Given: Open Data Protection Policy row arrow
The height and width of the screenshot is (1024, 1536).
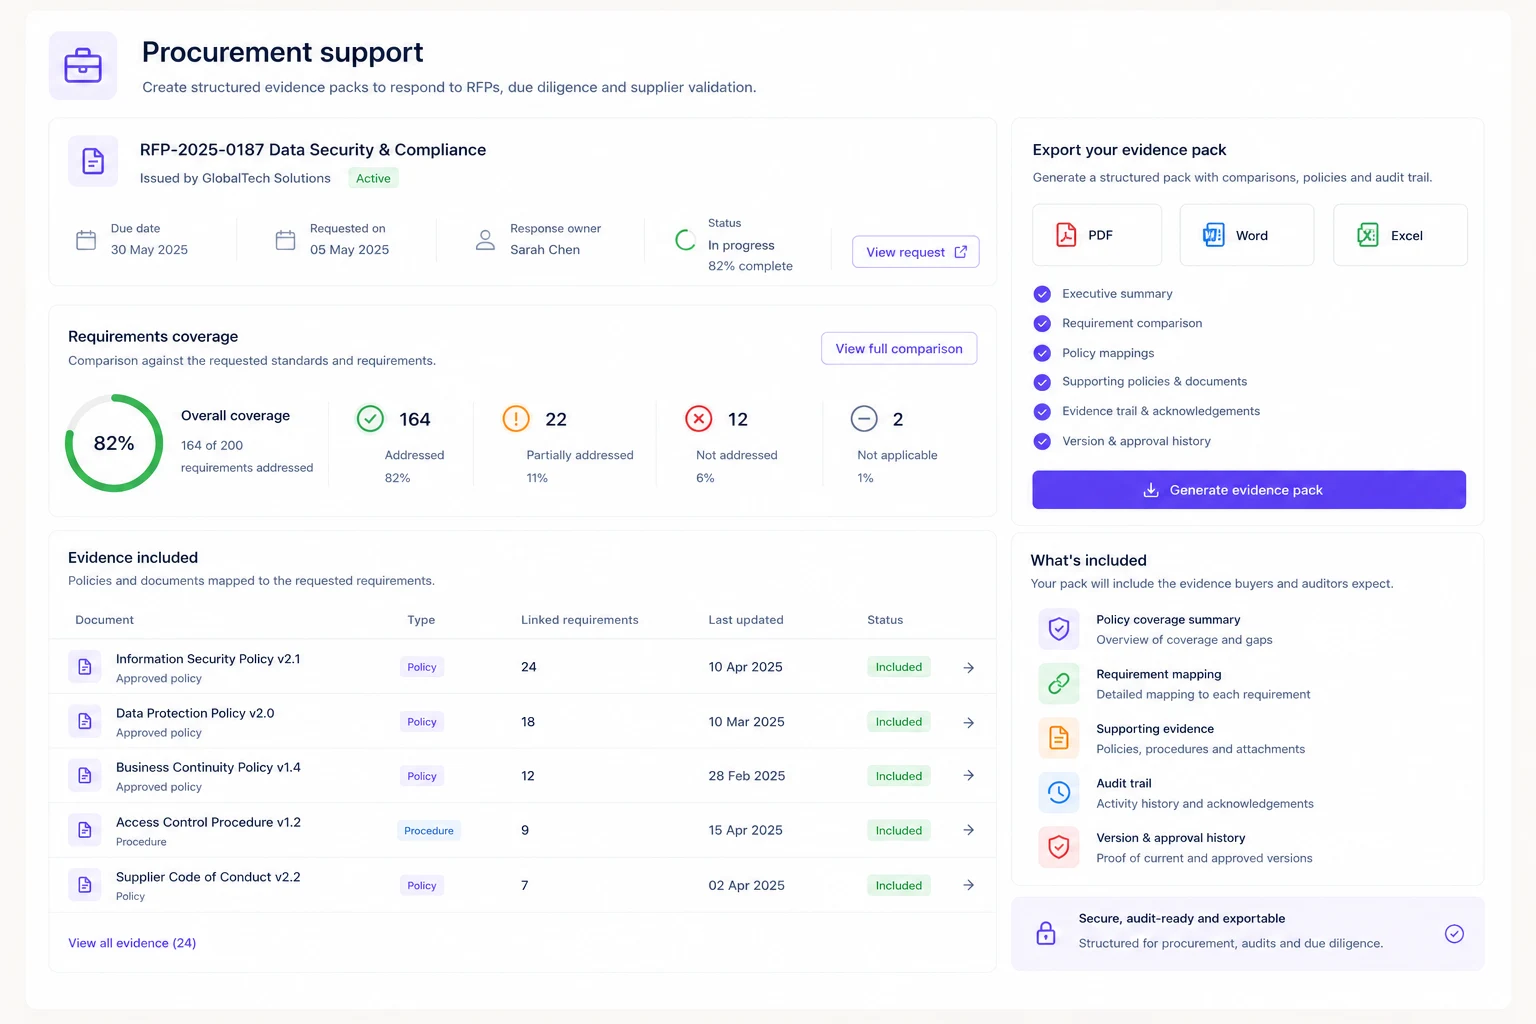Looking at the screenshot, I should 969,722.
